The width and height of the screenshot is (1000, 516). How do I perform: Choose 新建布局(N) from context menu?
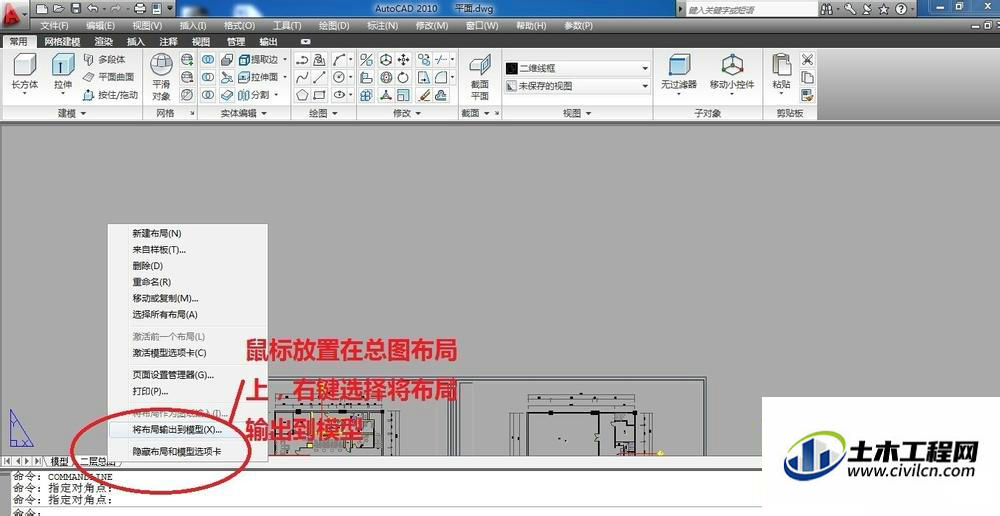coord(188,234)
